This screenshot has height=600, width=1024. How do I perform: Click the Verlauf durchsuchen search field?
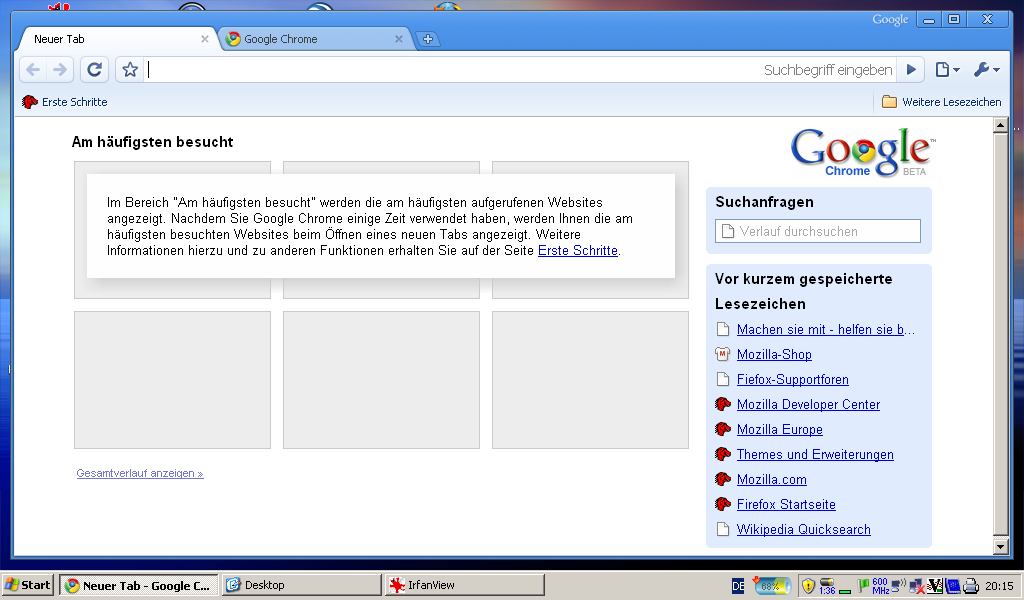pos(818,231)
